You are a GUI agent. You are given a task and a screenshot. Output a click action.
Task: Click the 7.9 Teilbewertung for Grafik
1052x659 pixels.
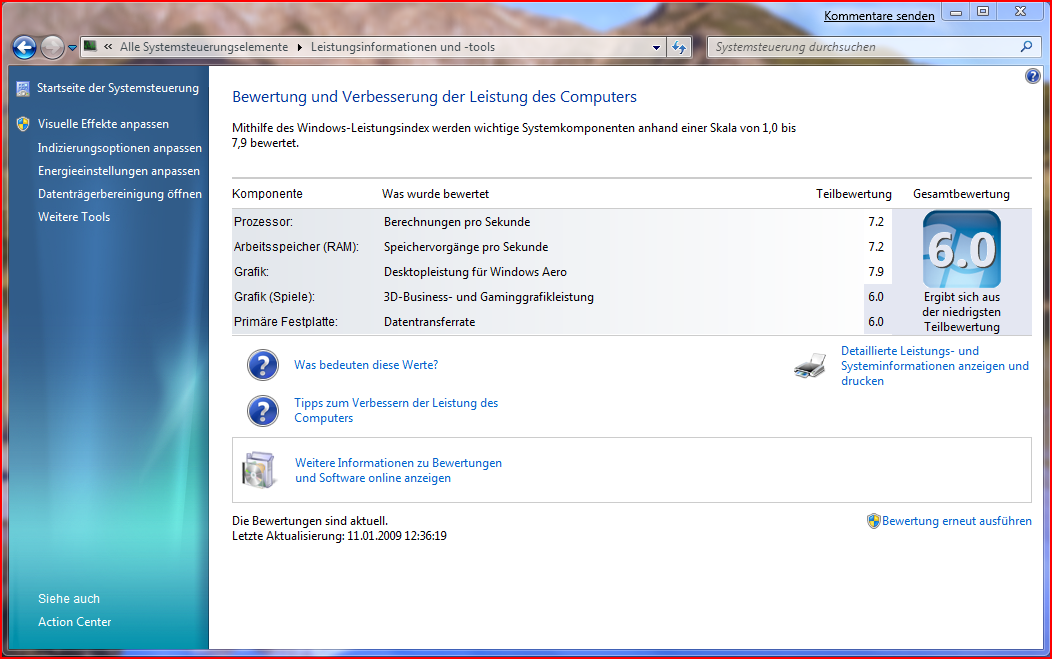[x=876, y=272]
